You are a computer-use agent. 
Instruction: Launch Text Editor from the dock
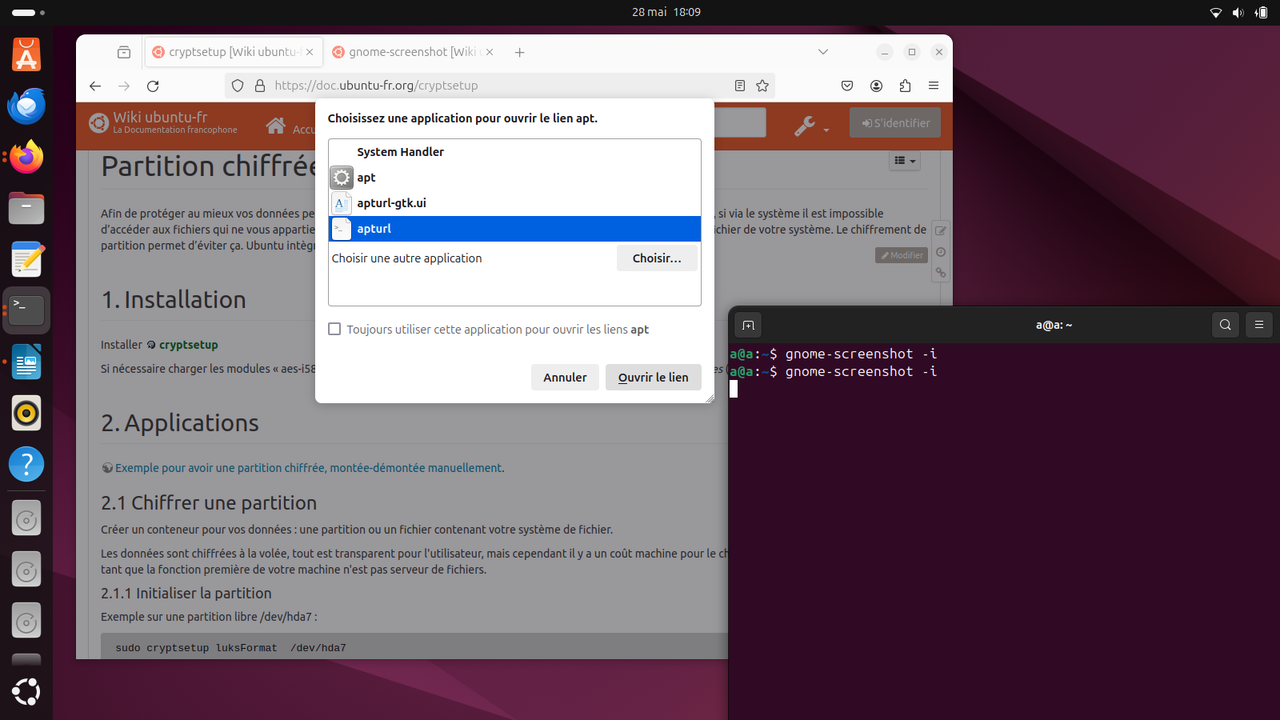(x=26, y=260)
